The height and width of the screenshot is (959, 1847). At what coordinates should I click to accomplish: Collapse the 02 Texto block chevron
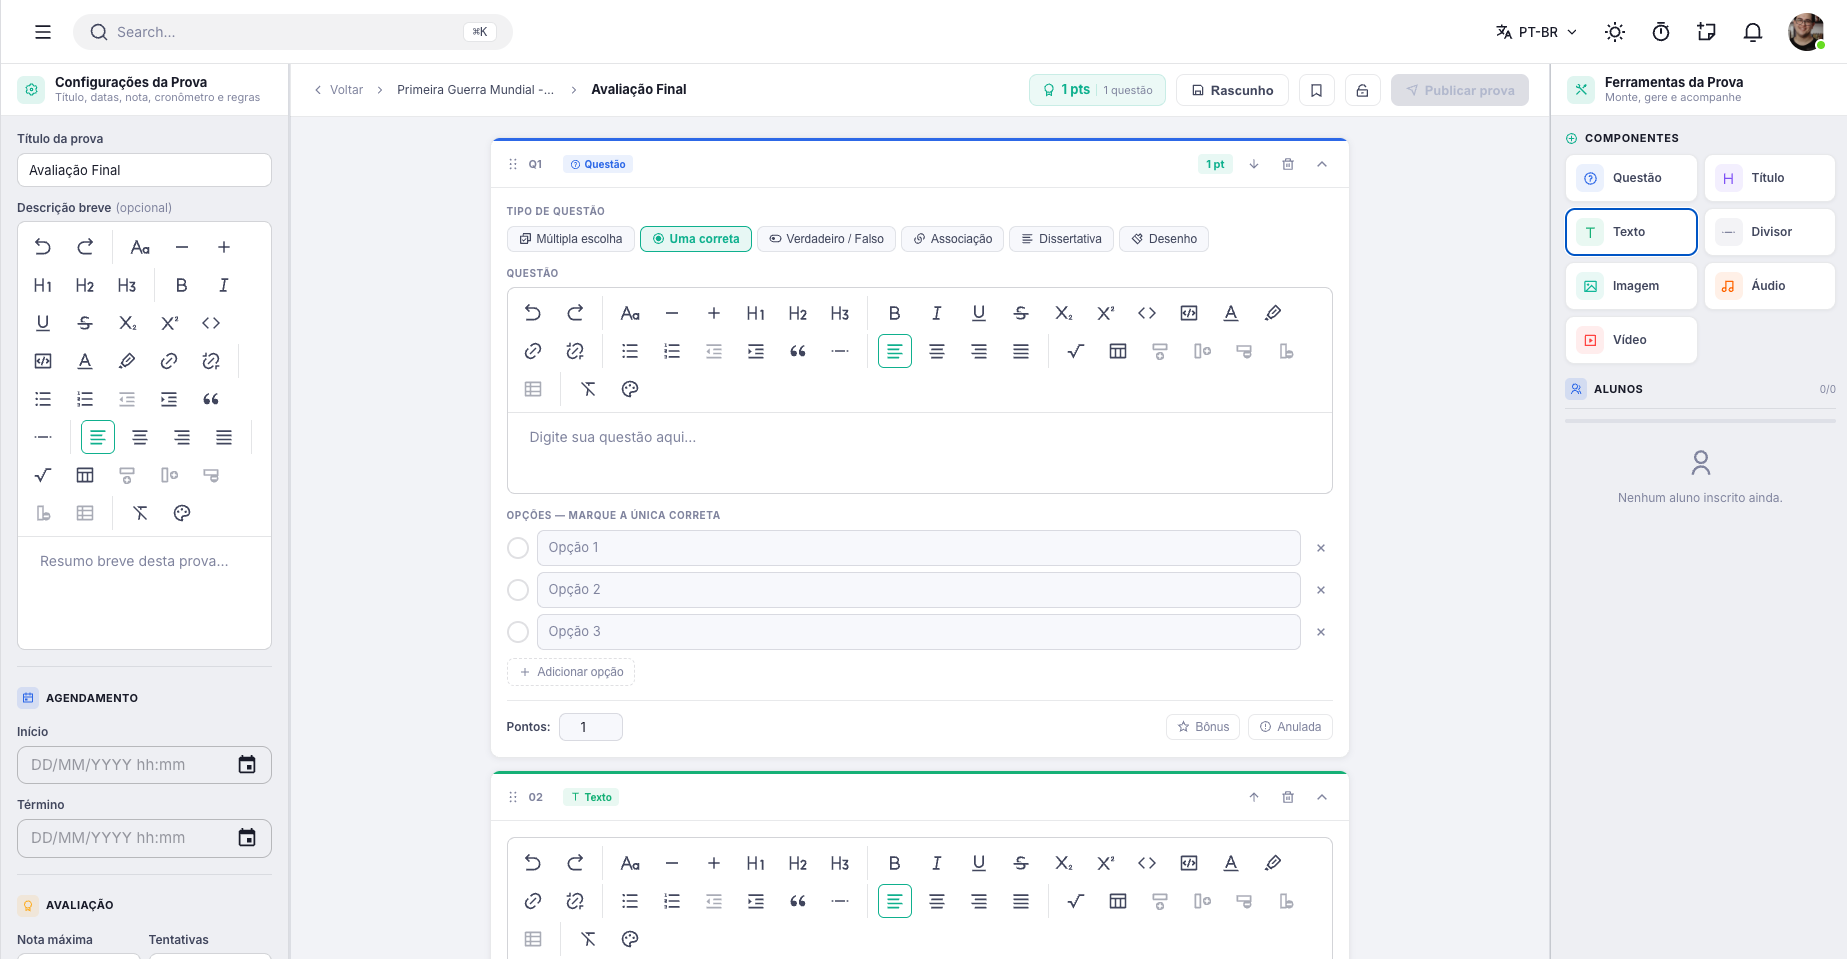[x=1322, y=797]
